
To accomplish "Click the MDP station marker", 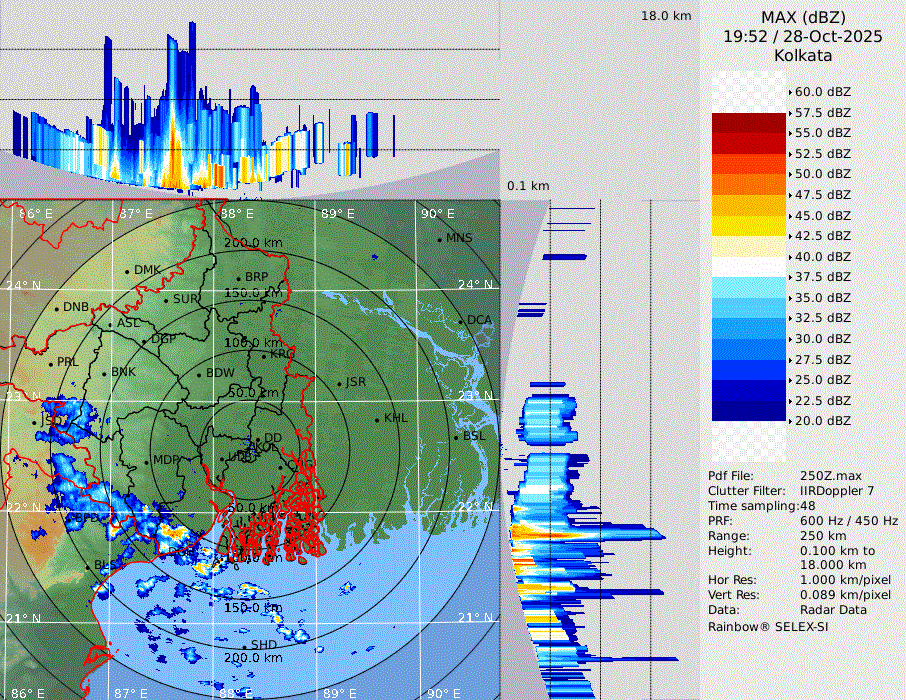I will pos(146,461).
